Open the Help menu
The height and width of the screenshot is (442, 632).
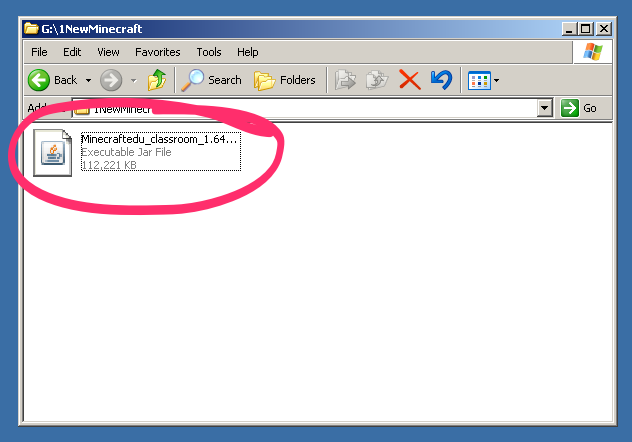tap(247, 52)
